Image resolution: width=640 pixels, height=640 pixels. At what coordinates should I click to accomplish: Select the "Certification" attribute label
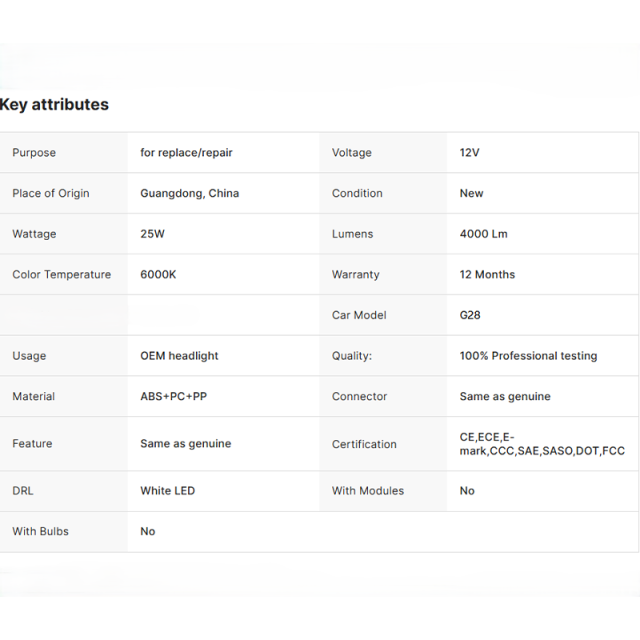click(x=364, y=444)
